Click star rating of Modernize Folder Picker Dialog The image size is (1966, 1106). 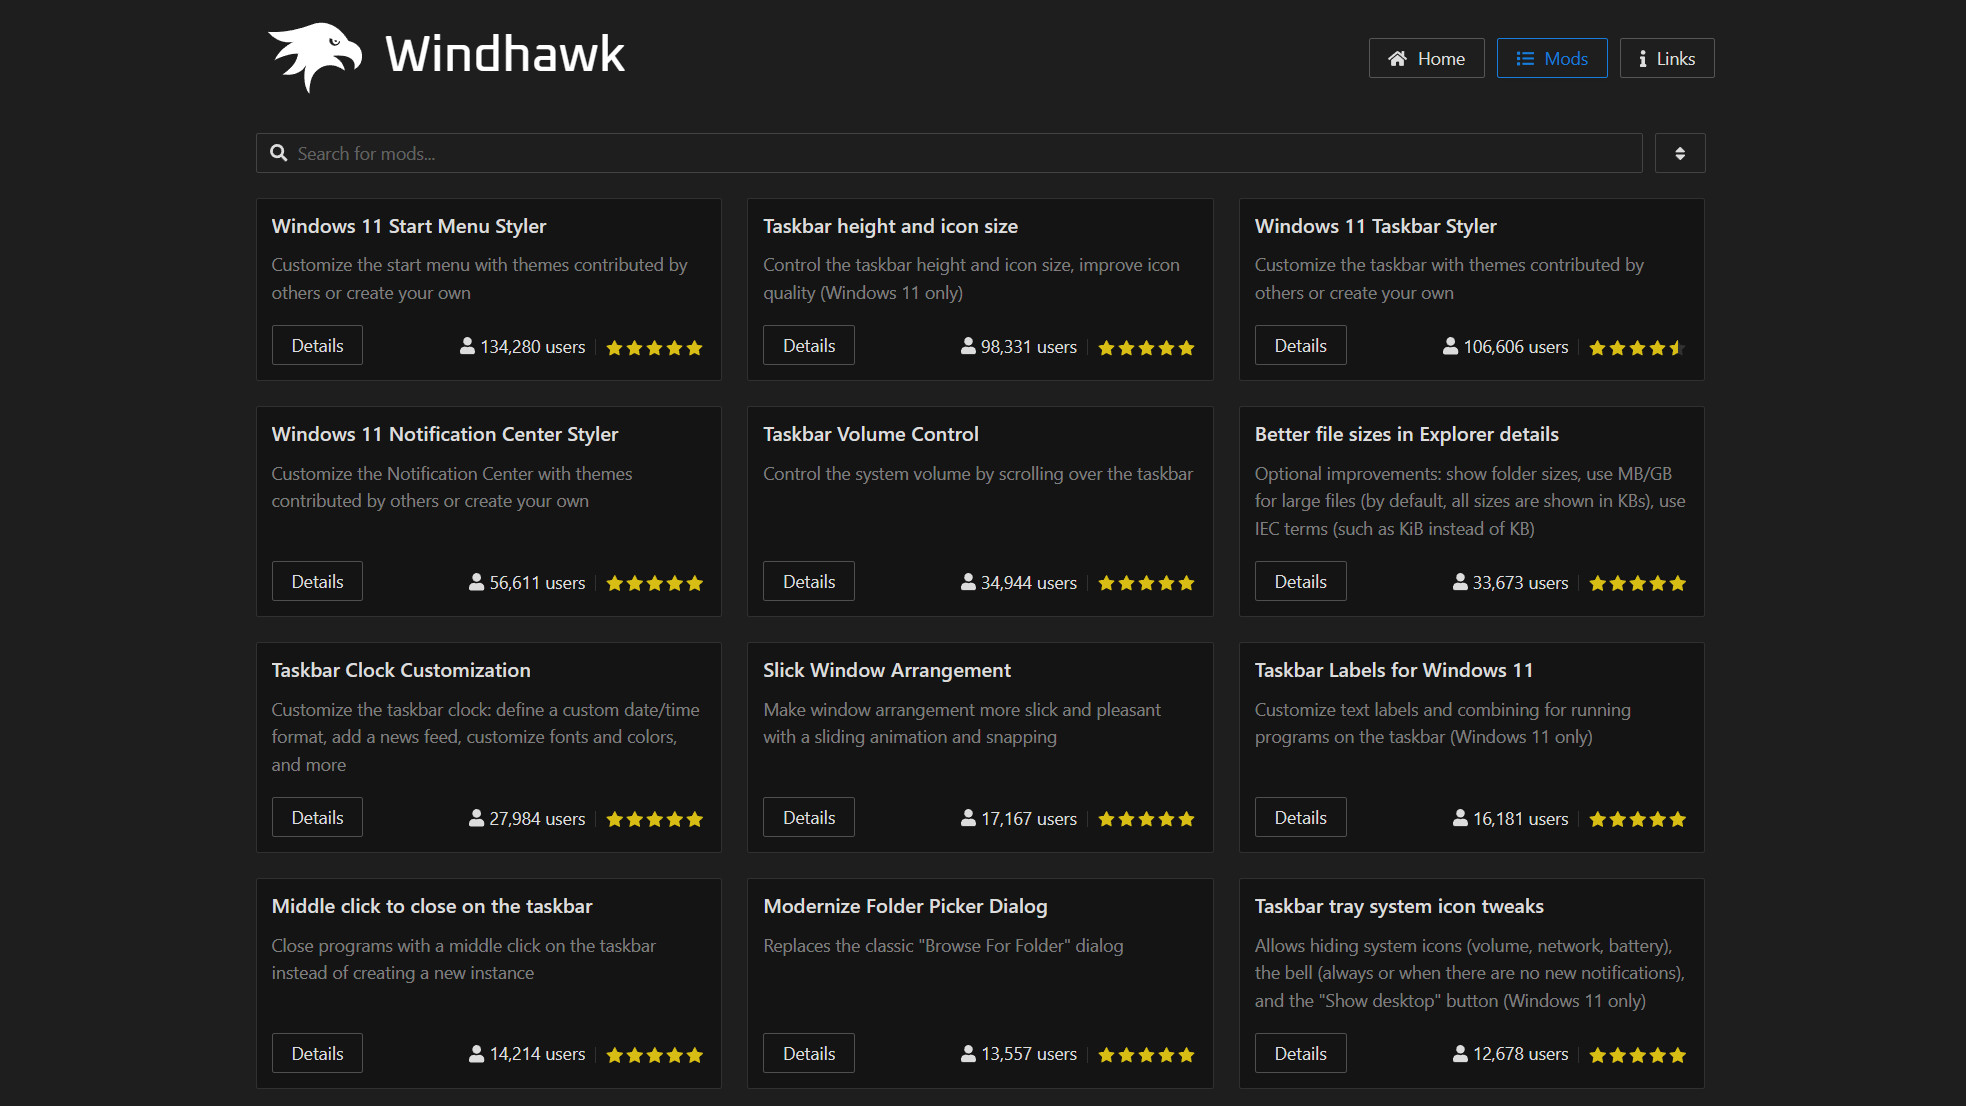click(1146, 1055)
